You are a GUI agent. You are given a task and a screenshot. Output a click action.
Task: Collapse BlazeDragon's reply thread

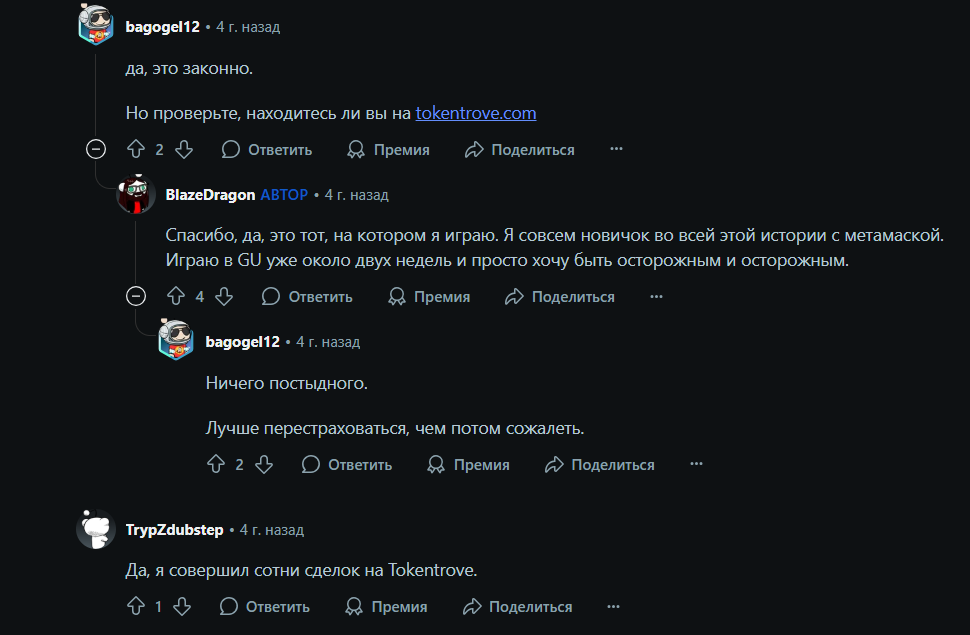tap(136, 297)
